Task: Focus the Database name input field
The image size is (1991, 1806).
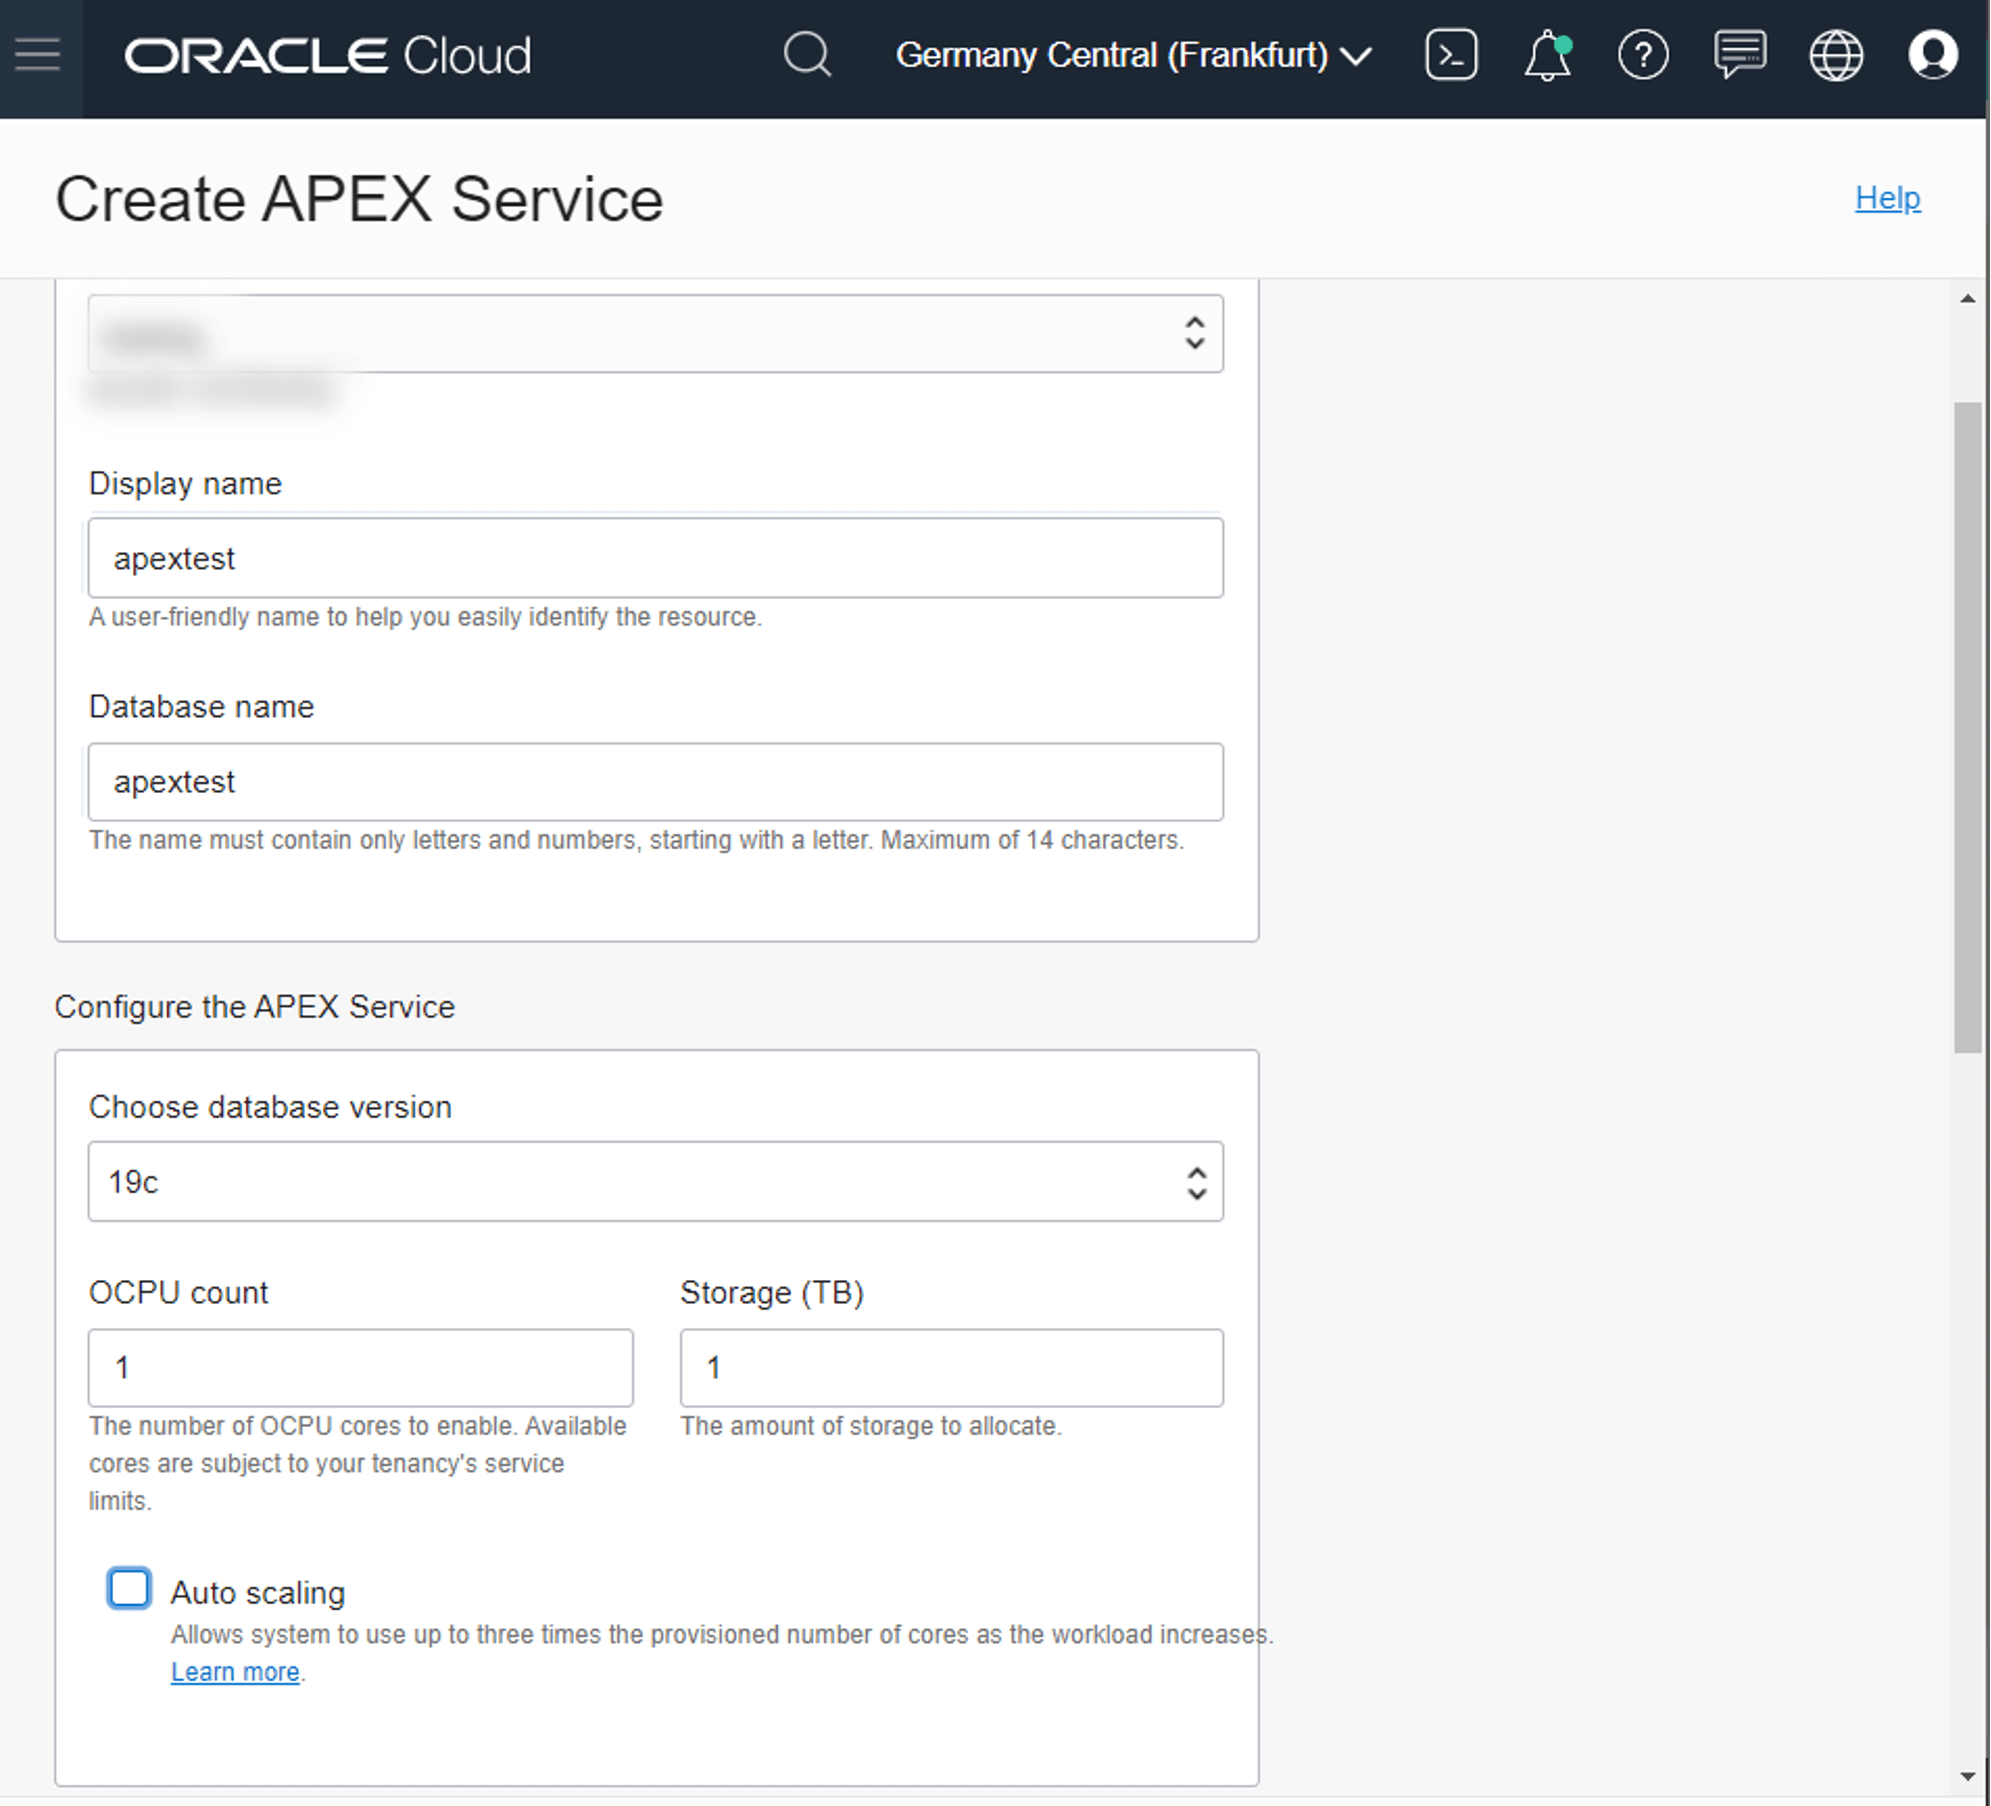Action: pos(656,782)
